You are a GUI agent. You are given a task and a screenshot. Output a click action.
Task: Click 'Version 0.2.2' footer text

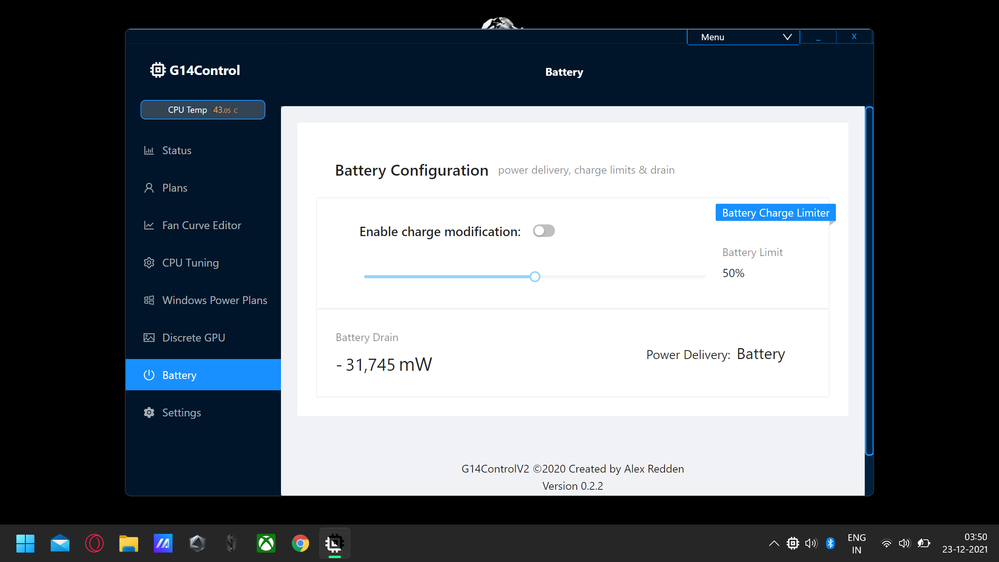point(573,486)
